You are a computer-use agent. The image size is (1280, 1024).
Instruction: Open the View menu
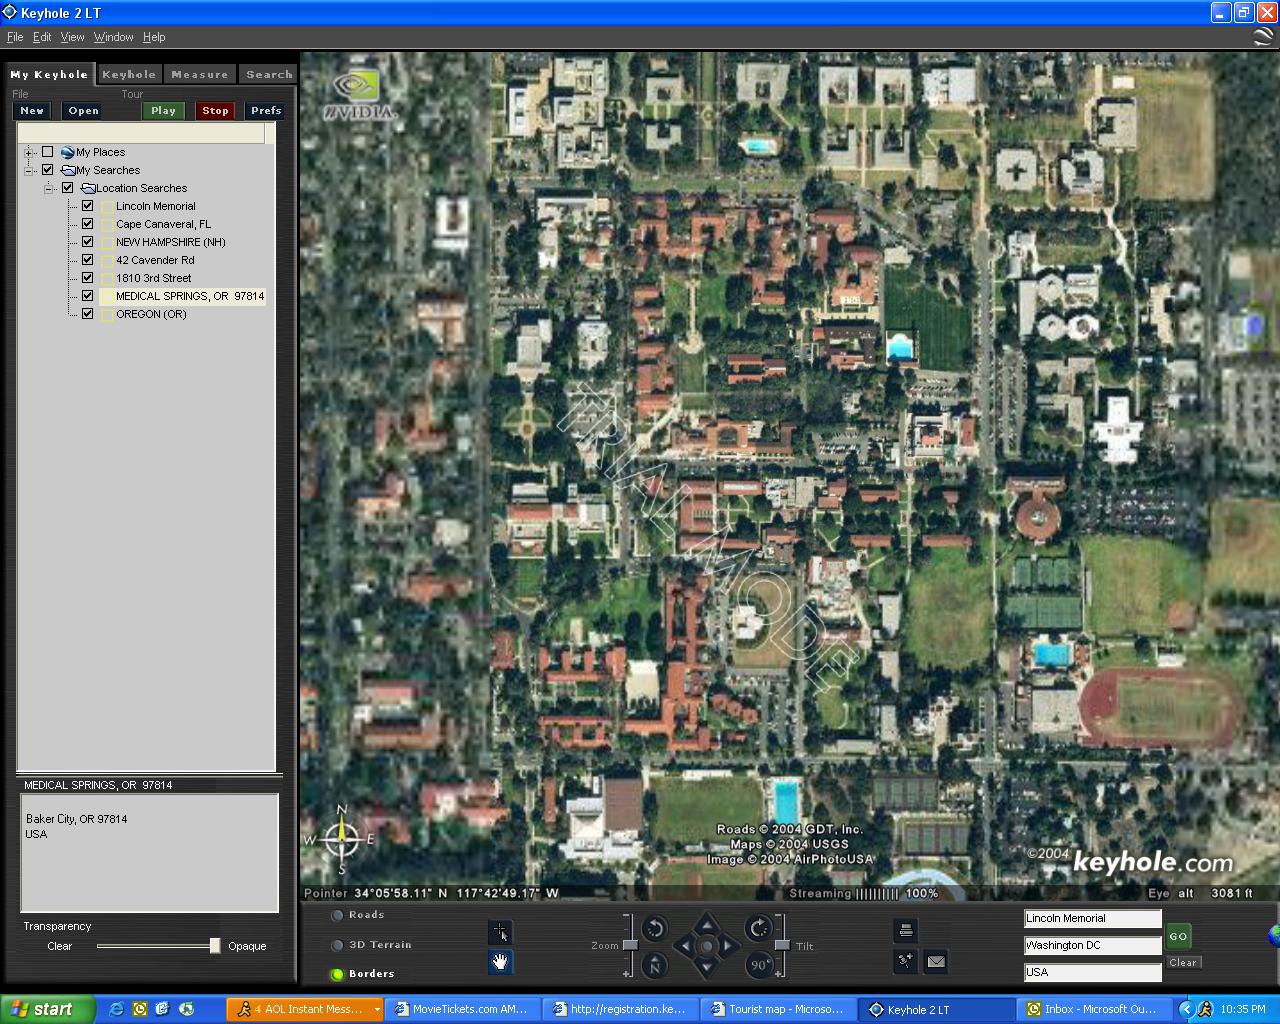point(73,37)
